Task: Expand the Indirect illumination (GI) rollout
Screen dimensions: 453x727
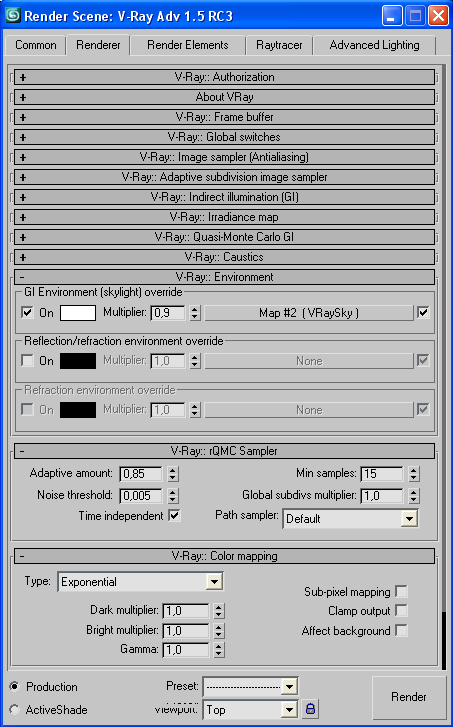Action: [224, 197]
